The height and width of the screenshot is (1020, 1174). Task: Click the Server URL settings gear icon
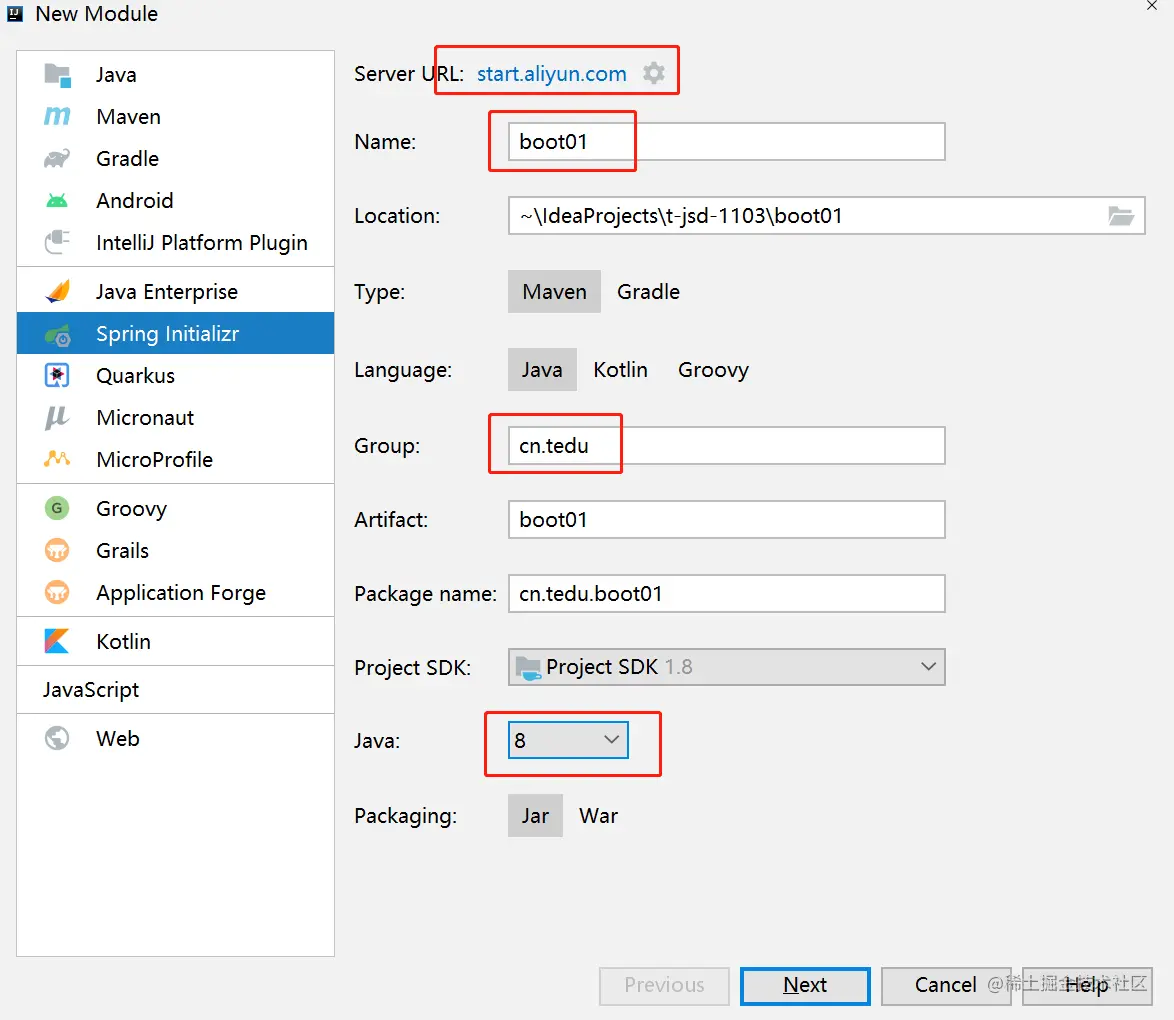click(x=653, y=73)
